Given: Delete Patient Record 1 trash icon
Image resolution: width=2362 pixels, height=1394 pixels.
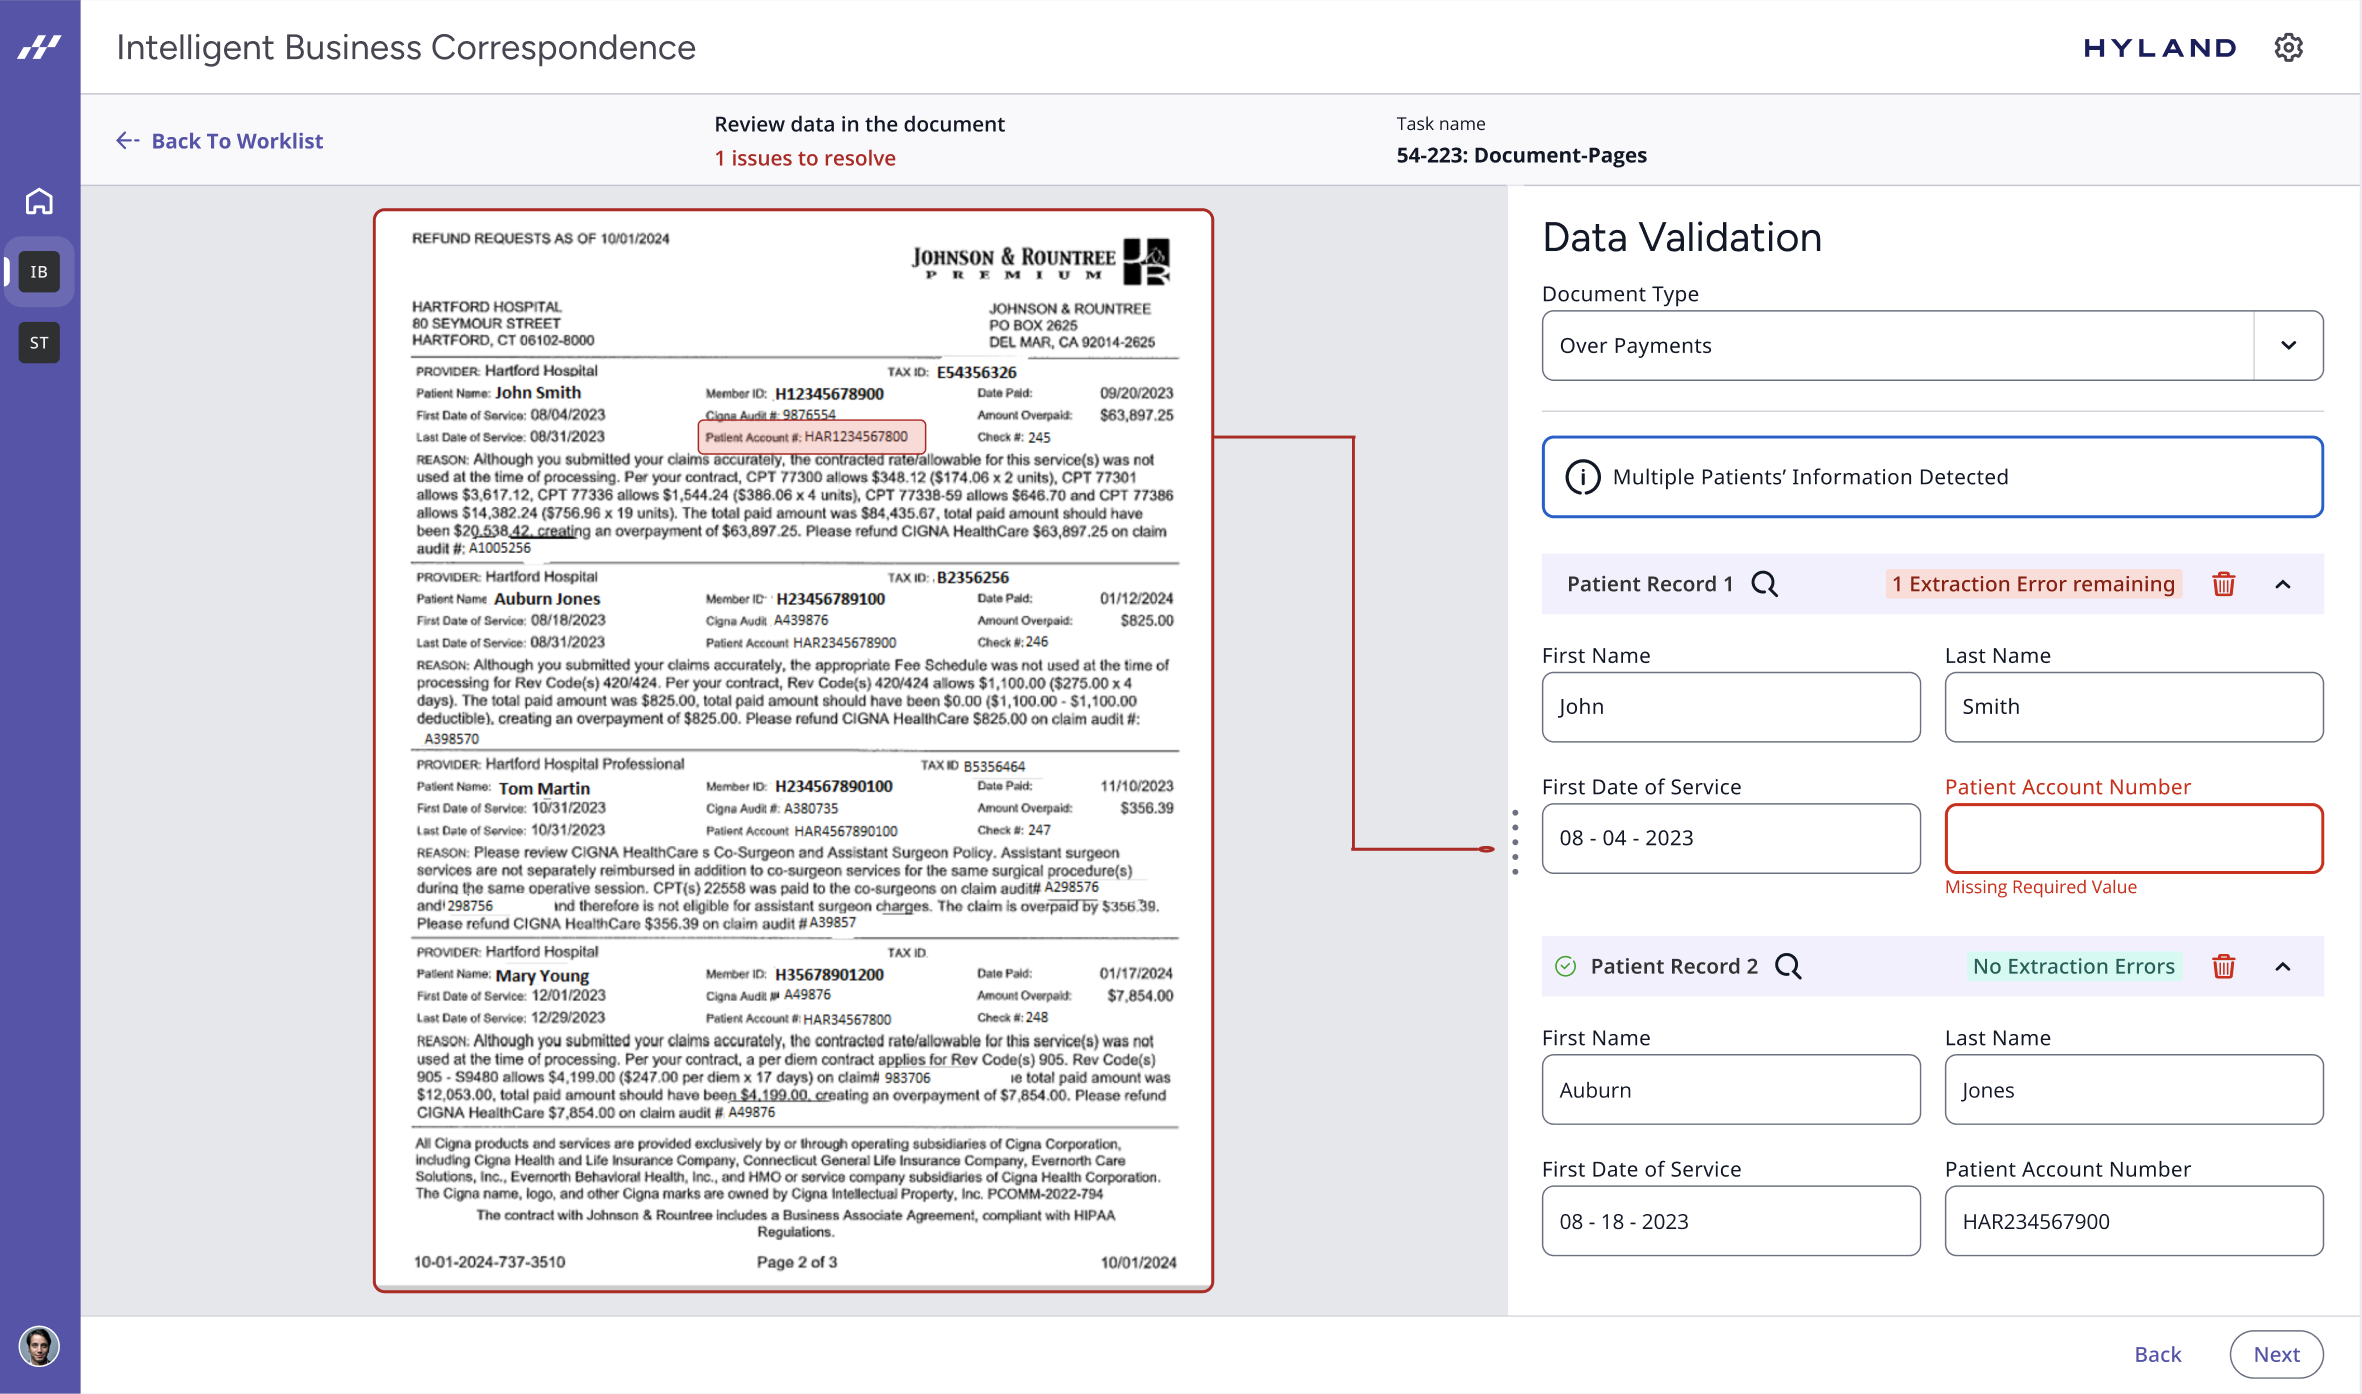Looking at the screenshot, I should coord(2223,584).
